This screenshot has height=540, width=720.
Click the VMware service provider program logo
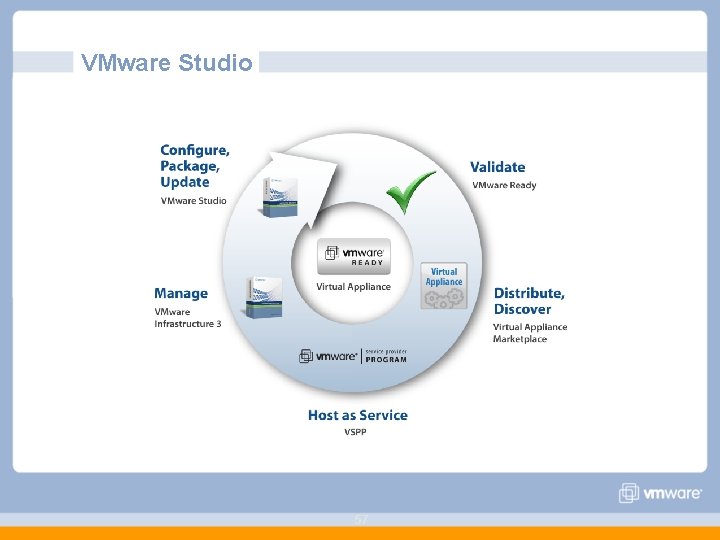tap(353, 356)
